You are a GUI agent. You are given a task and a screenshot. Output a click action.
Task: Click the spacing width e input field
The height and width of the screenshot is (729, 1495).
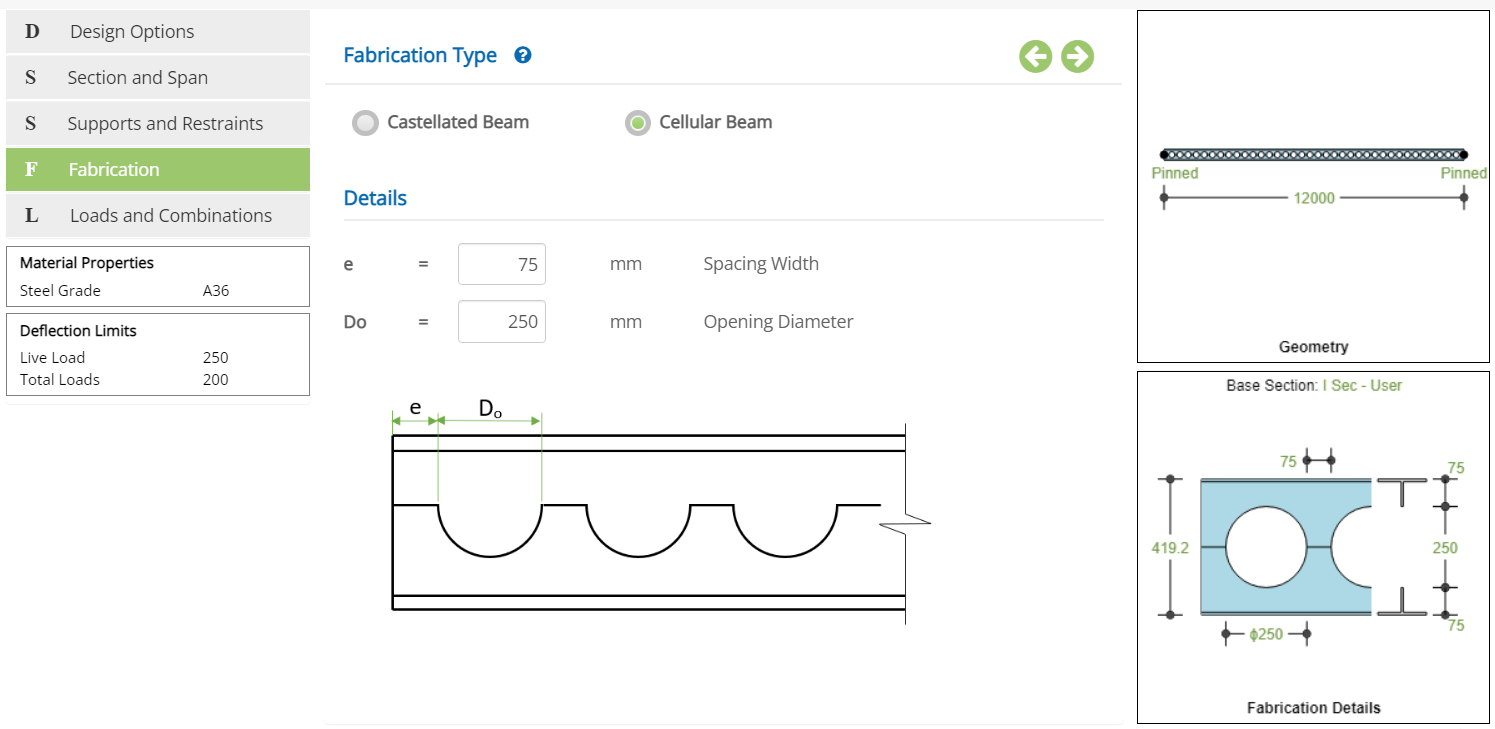(x=502, y=264)
